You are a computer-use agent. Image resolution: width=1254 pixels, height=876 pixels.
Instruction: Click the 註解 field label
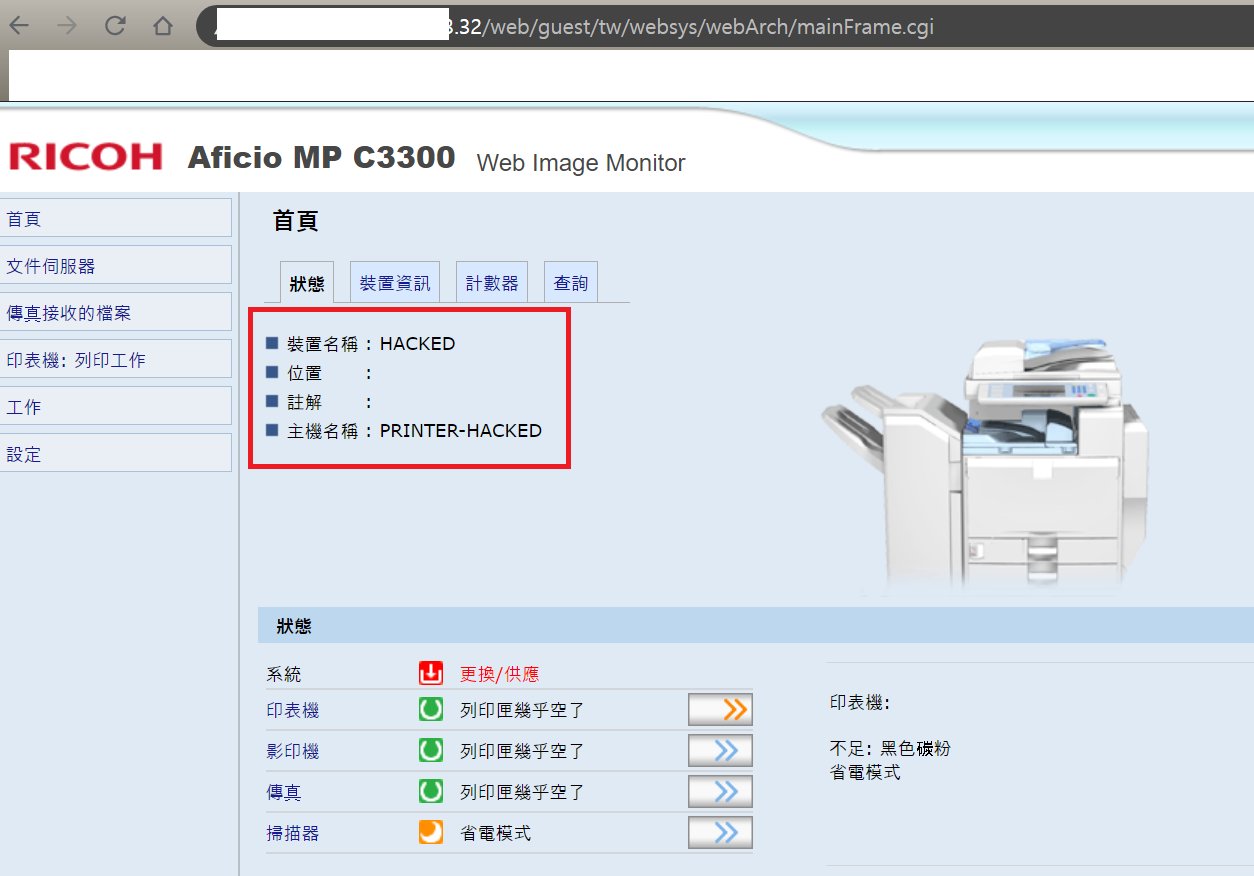click(305, 402)
